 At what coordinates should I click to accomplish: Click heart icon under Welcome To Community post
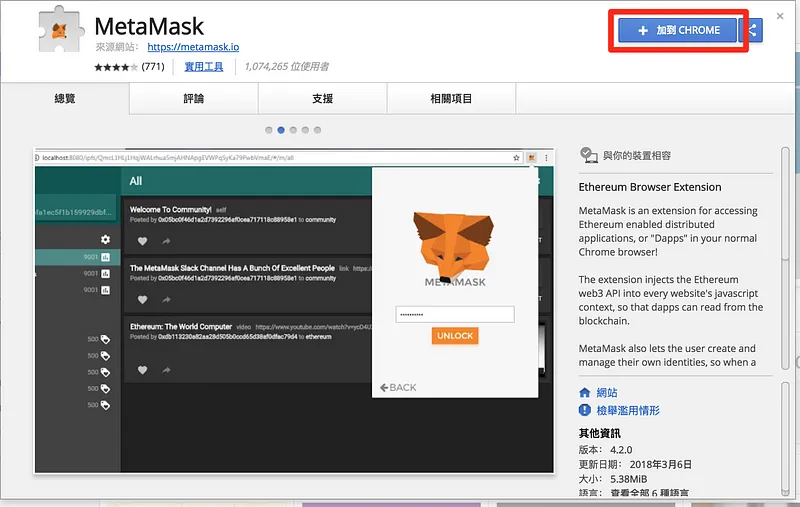click(x=142, y=241)
